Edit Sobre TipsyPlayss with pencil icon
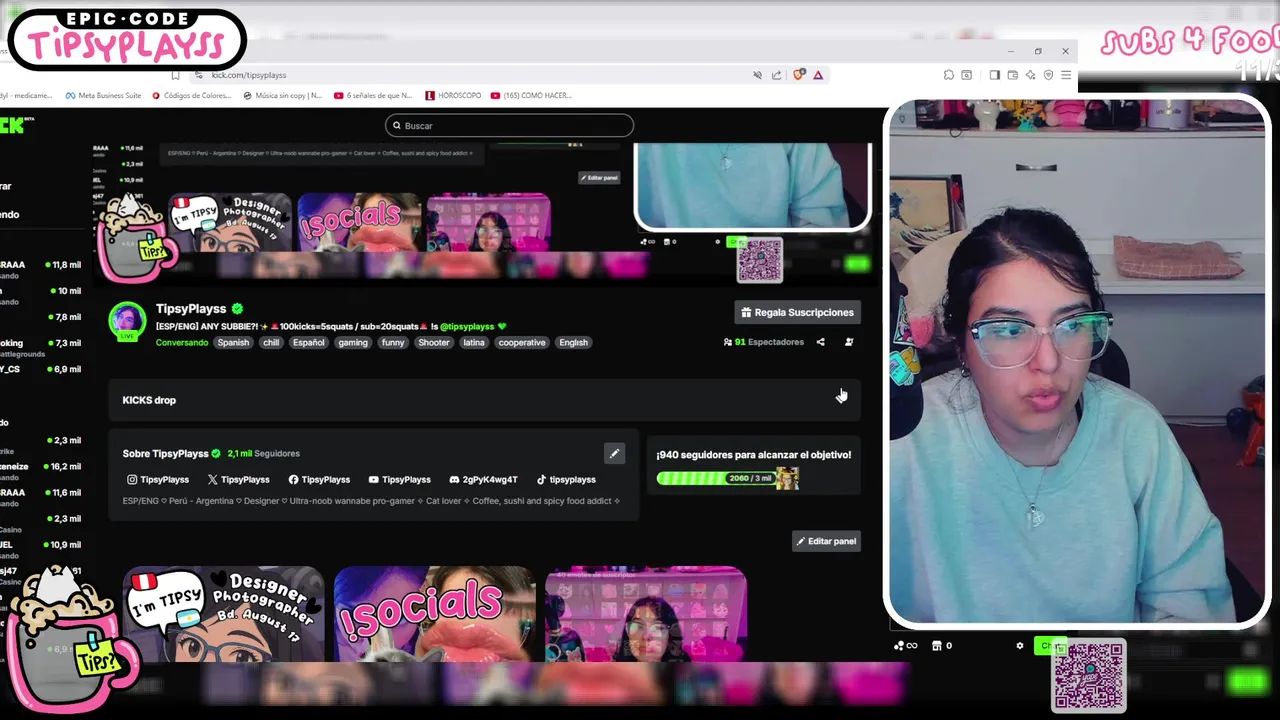 tap(614, 453)
